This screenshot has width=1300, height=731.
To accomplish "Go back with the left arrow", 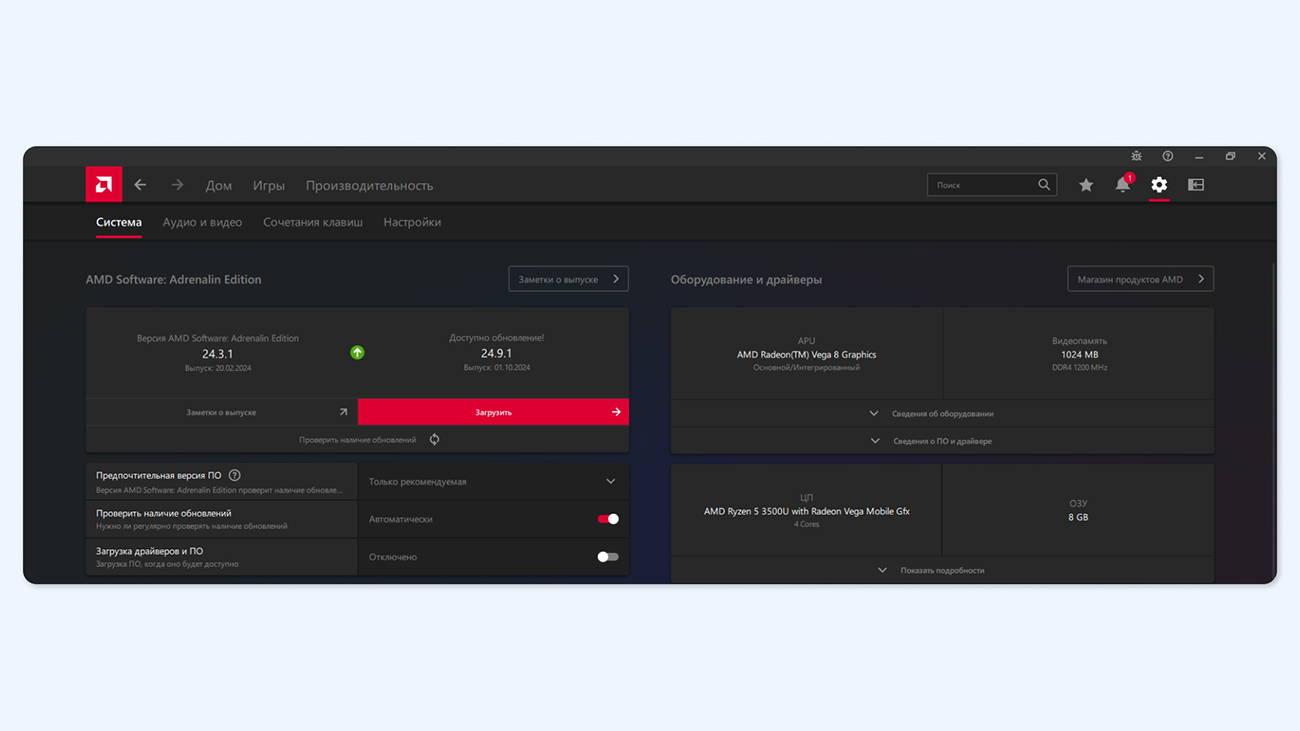I will point(140,185).
